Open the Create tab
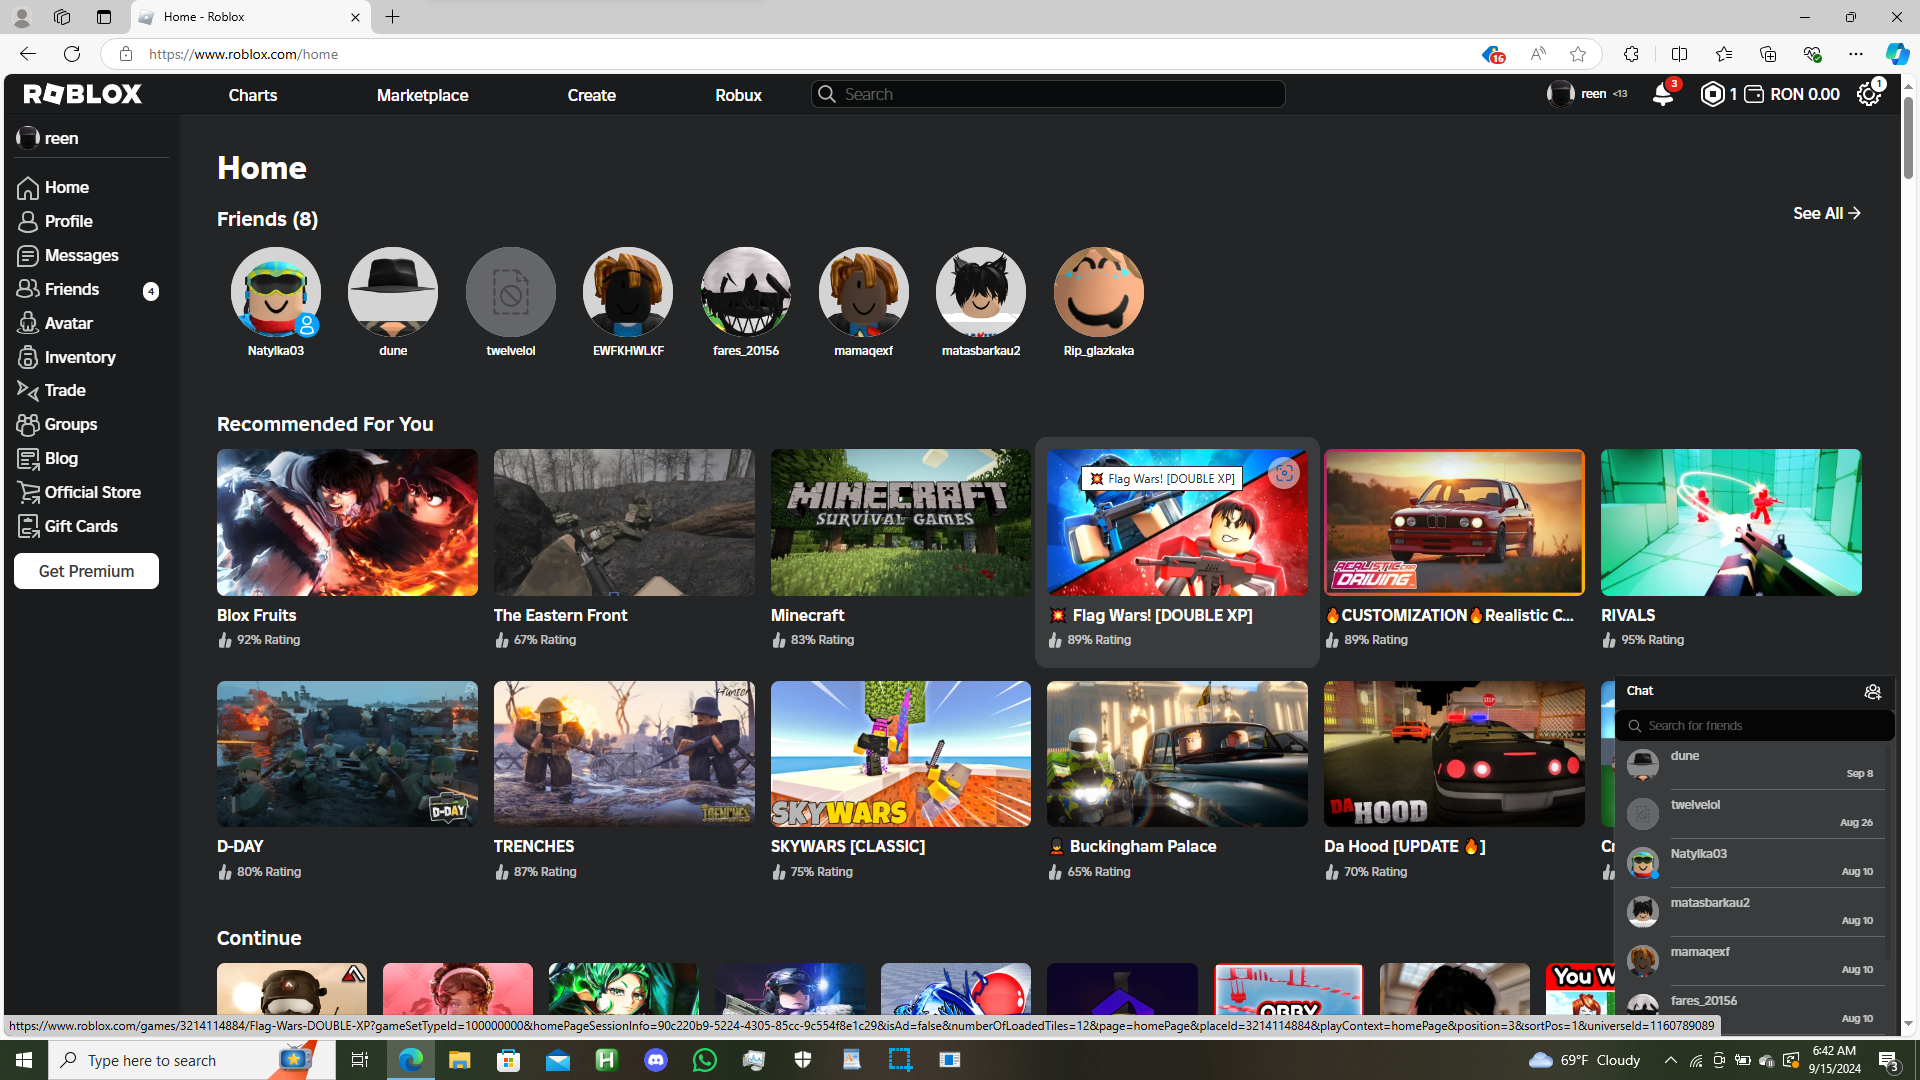 (592, 95)
